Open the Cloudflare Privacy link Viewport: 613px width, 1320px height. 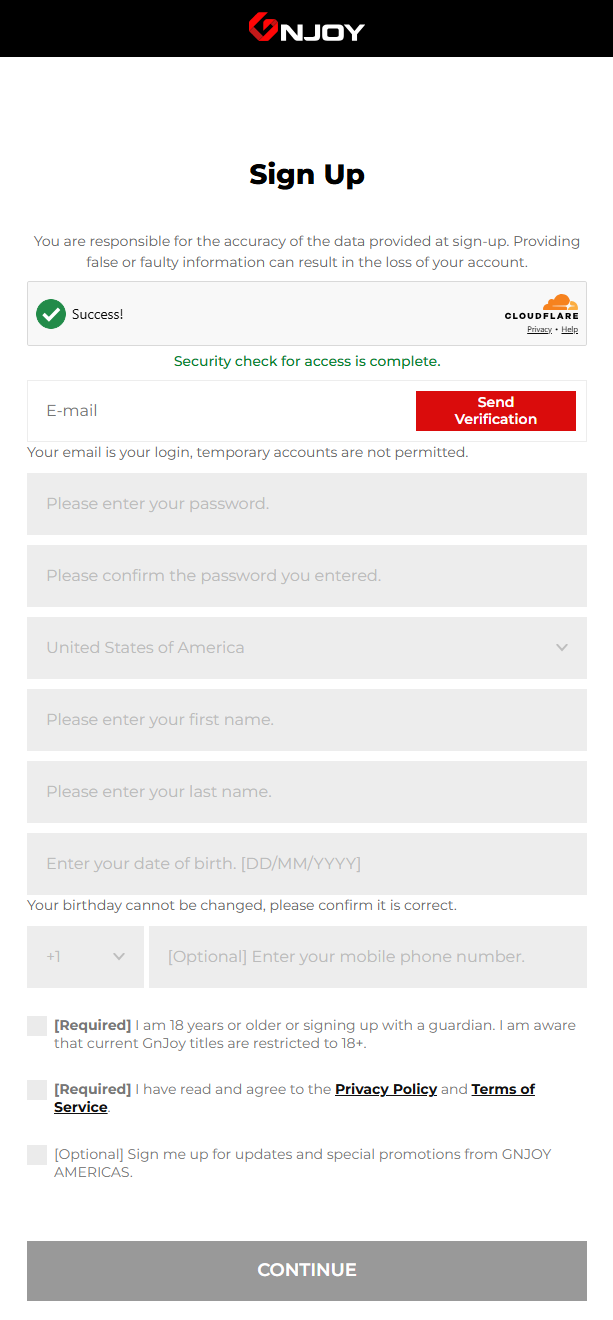point(539,329)
